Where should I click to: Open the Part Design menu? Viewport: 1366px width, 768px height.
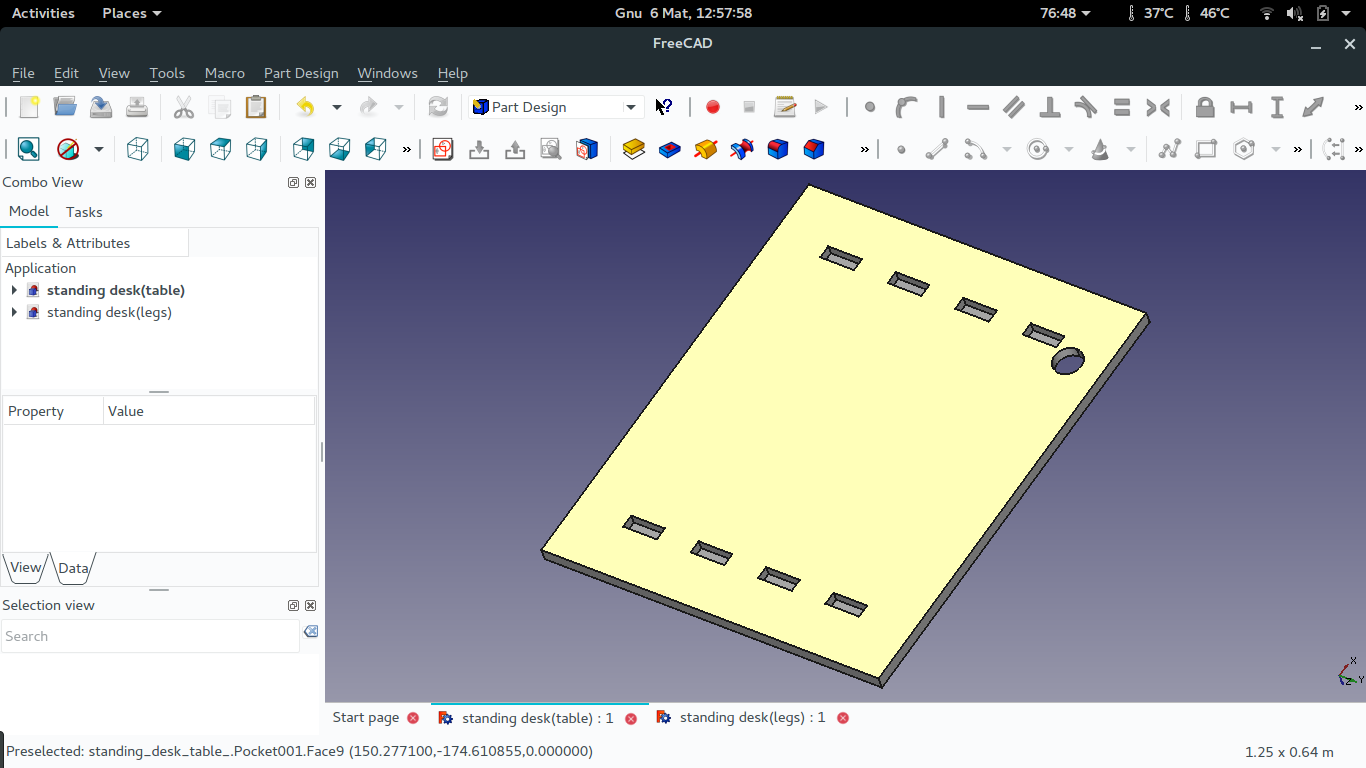(x=301, y=73)
